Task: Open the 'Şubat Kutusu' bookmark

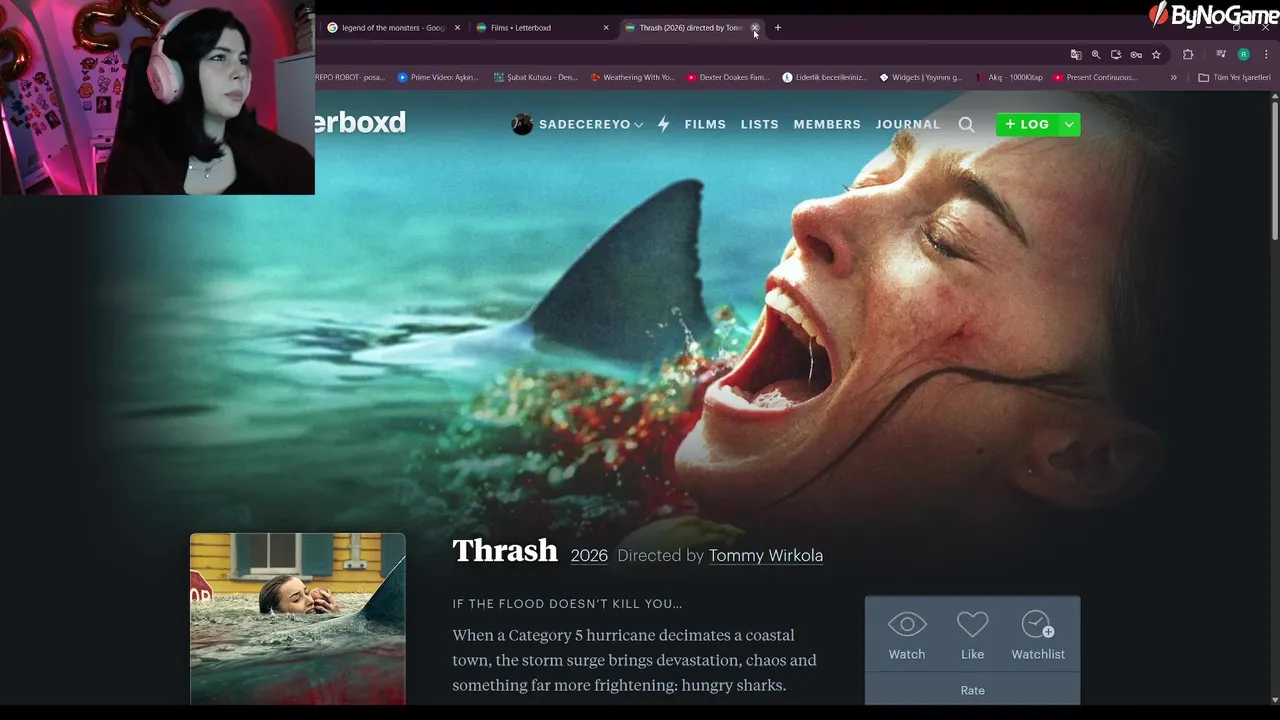Action: [x=535, y=77]
